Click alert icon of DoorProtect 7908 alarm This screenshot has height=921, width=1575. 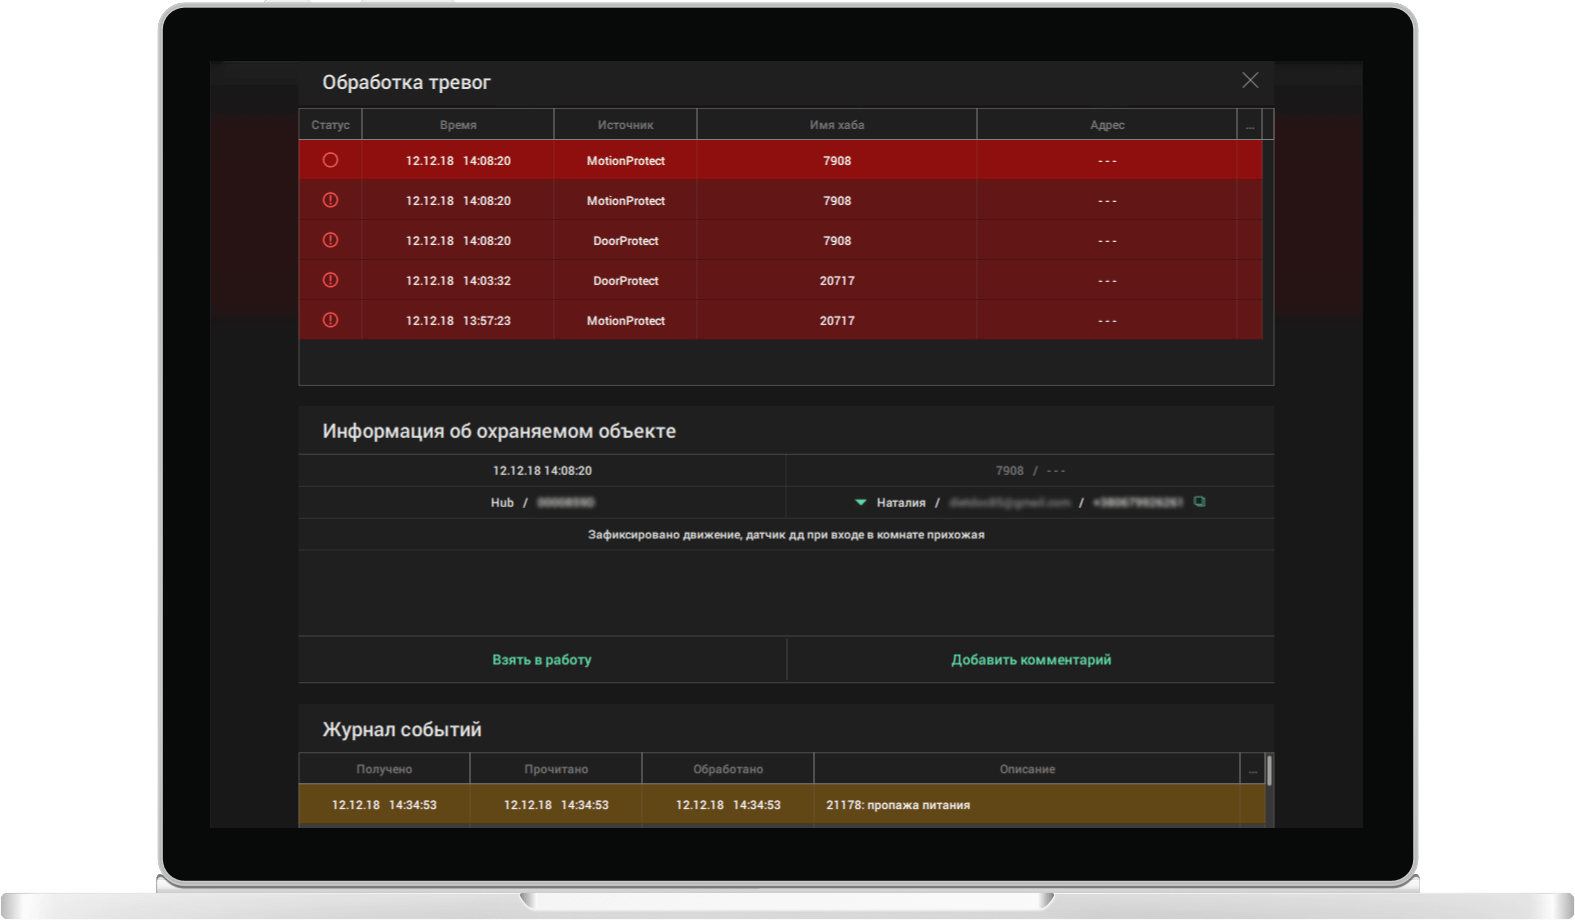(x=330, y=240)
